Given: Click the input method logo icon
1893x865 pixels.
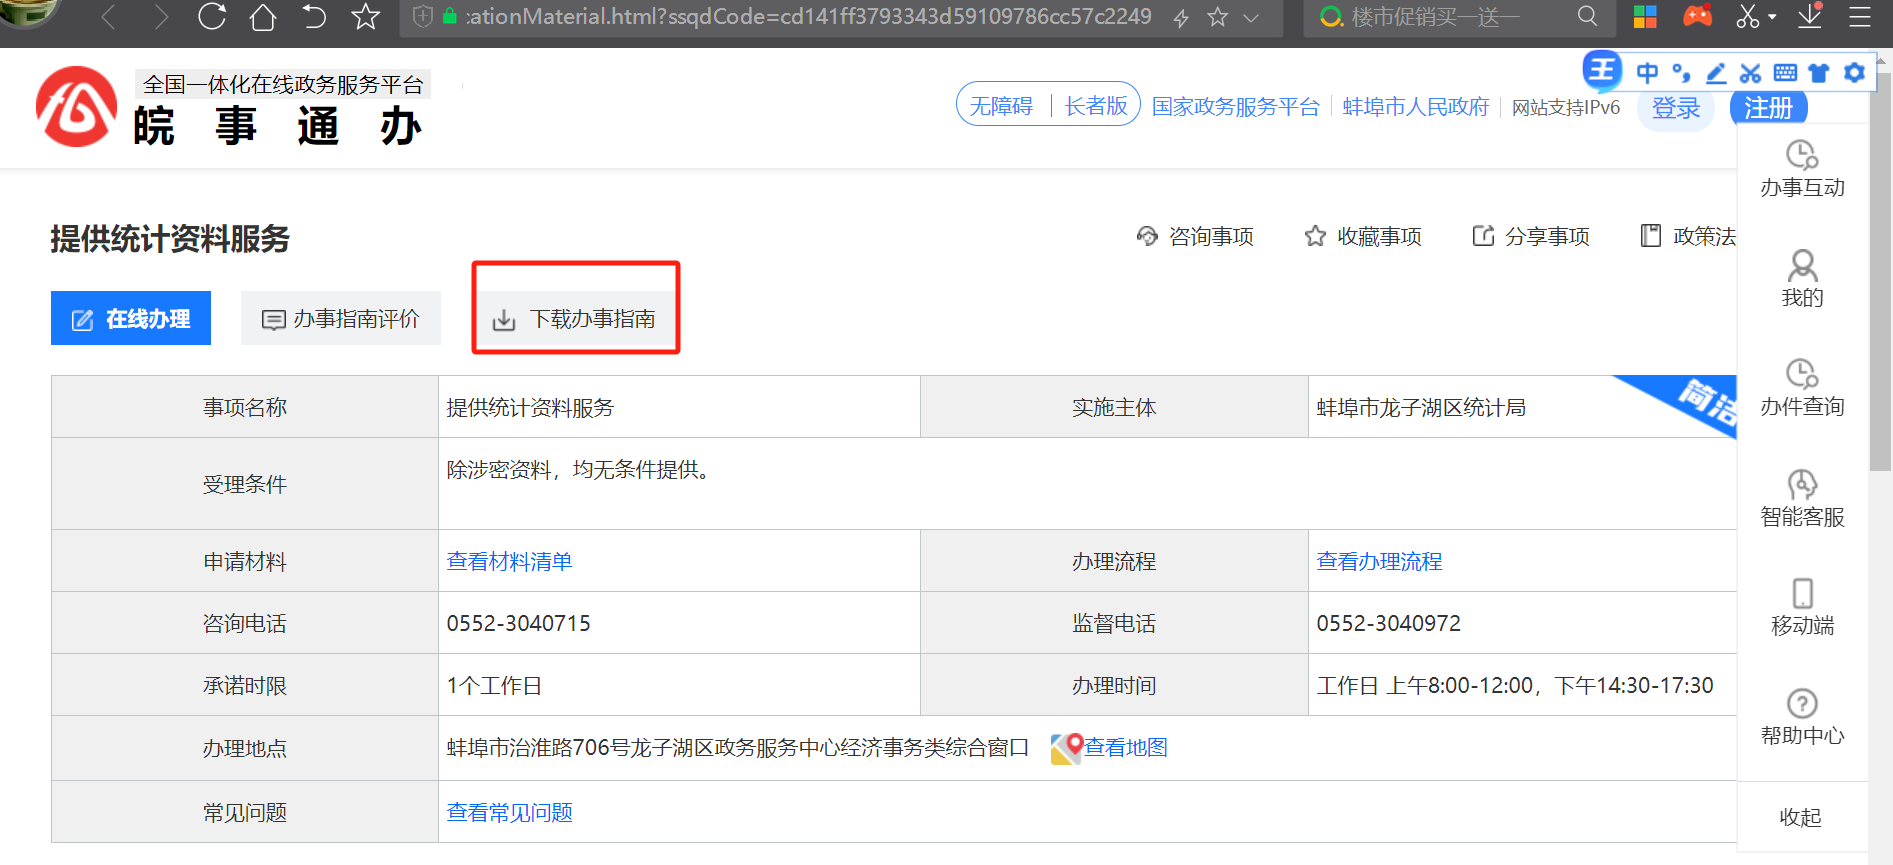Looking at the screenshot, I should [1602, 71].
